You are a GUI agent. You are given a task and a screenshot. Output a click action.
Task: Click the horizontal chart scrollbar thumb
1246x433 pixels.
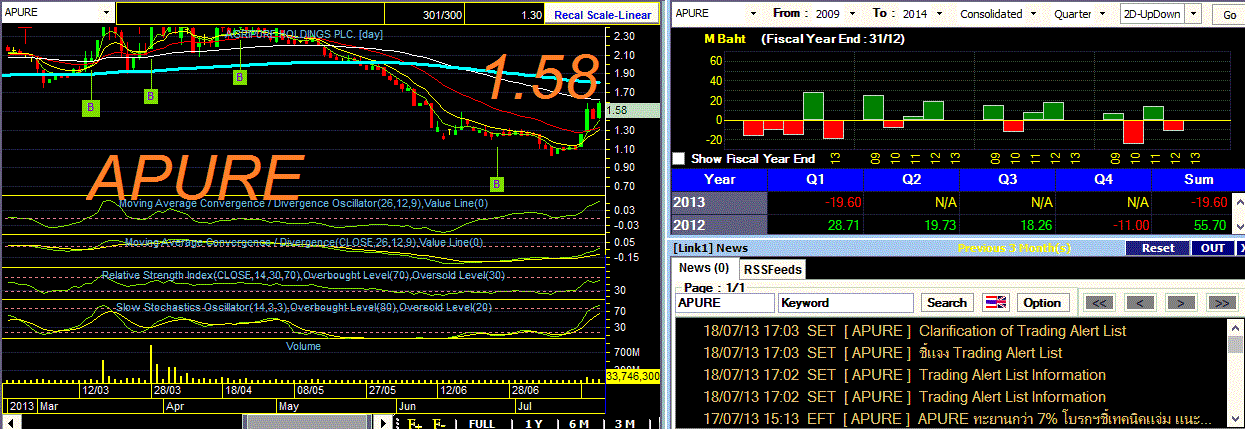[x=307, y=423]
